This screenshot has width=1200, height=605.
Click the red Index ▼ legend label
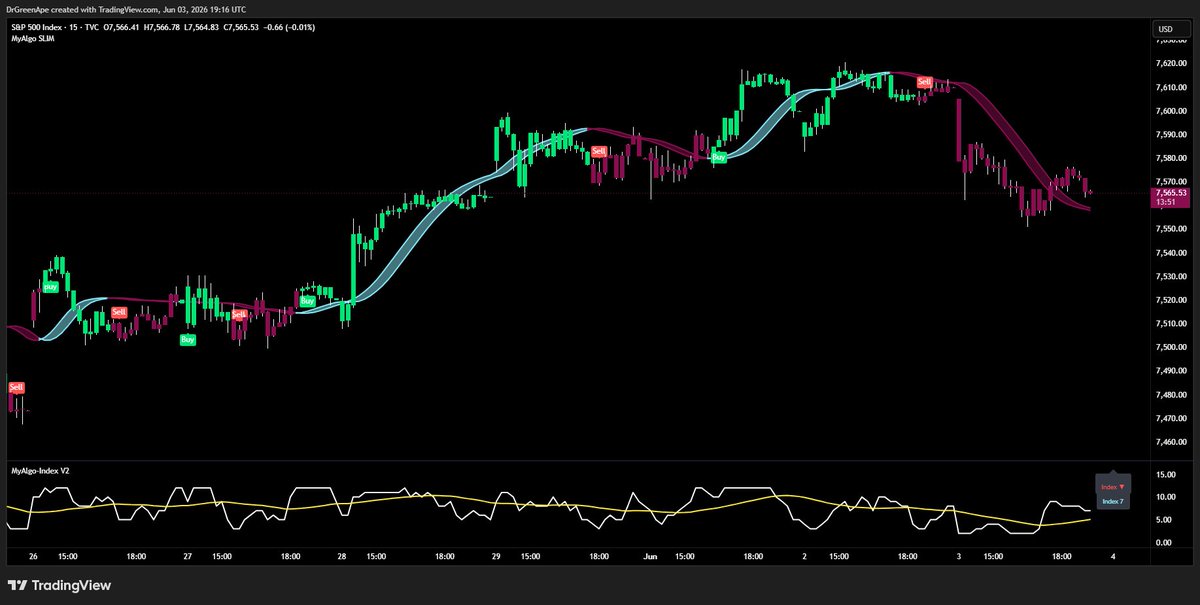(1113, 487)
